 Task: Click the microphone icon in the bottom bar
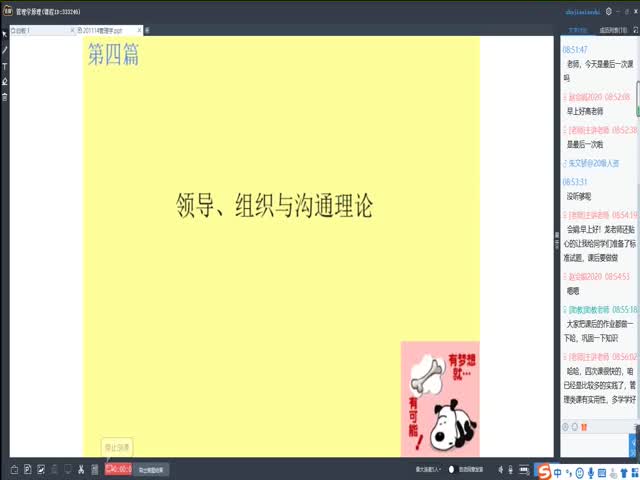click(x=511, y=470)
